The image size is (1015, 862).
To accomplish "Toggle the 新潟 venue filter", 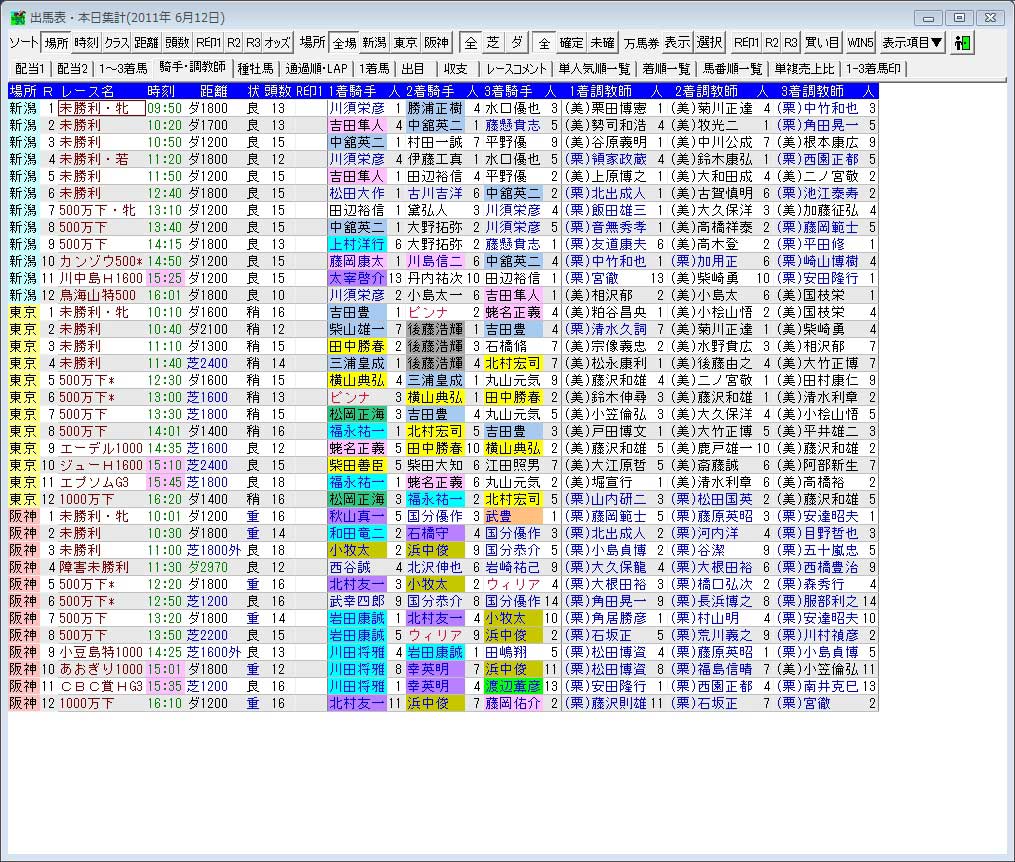I will pyautogui.click(x=374, y=43).
